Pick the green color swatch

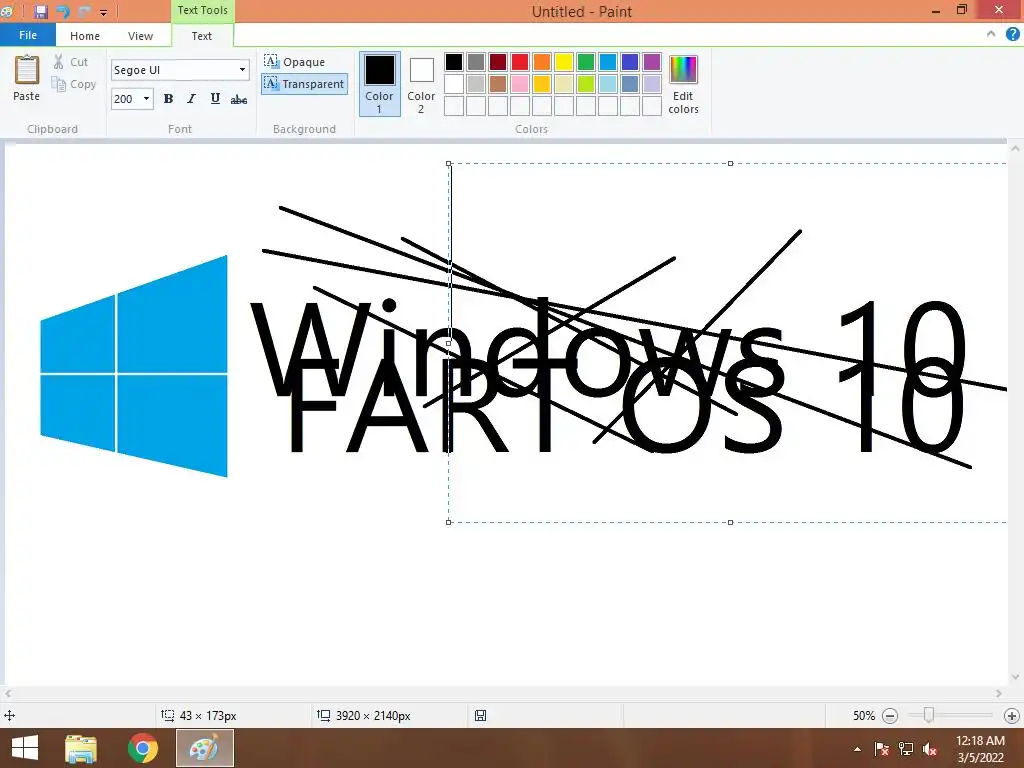(586, 62)
